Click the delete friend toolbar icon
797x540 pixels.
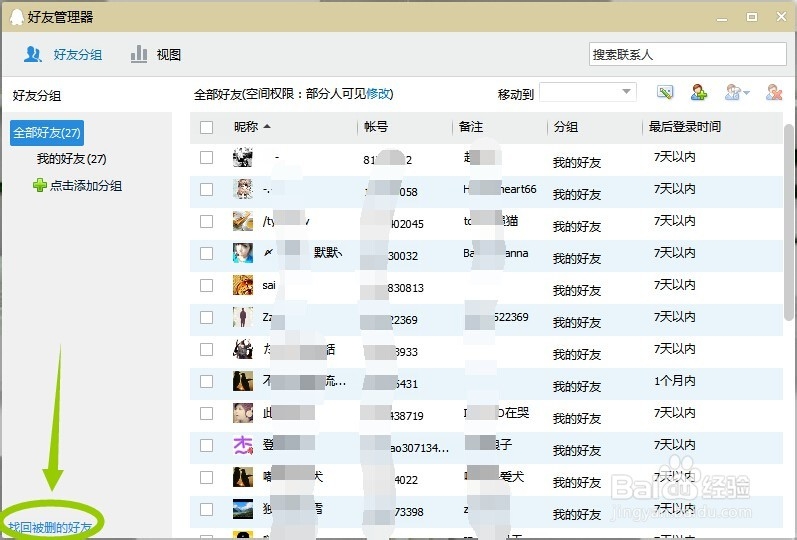click(x=774, y=92)
